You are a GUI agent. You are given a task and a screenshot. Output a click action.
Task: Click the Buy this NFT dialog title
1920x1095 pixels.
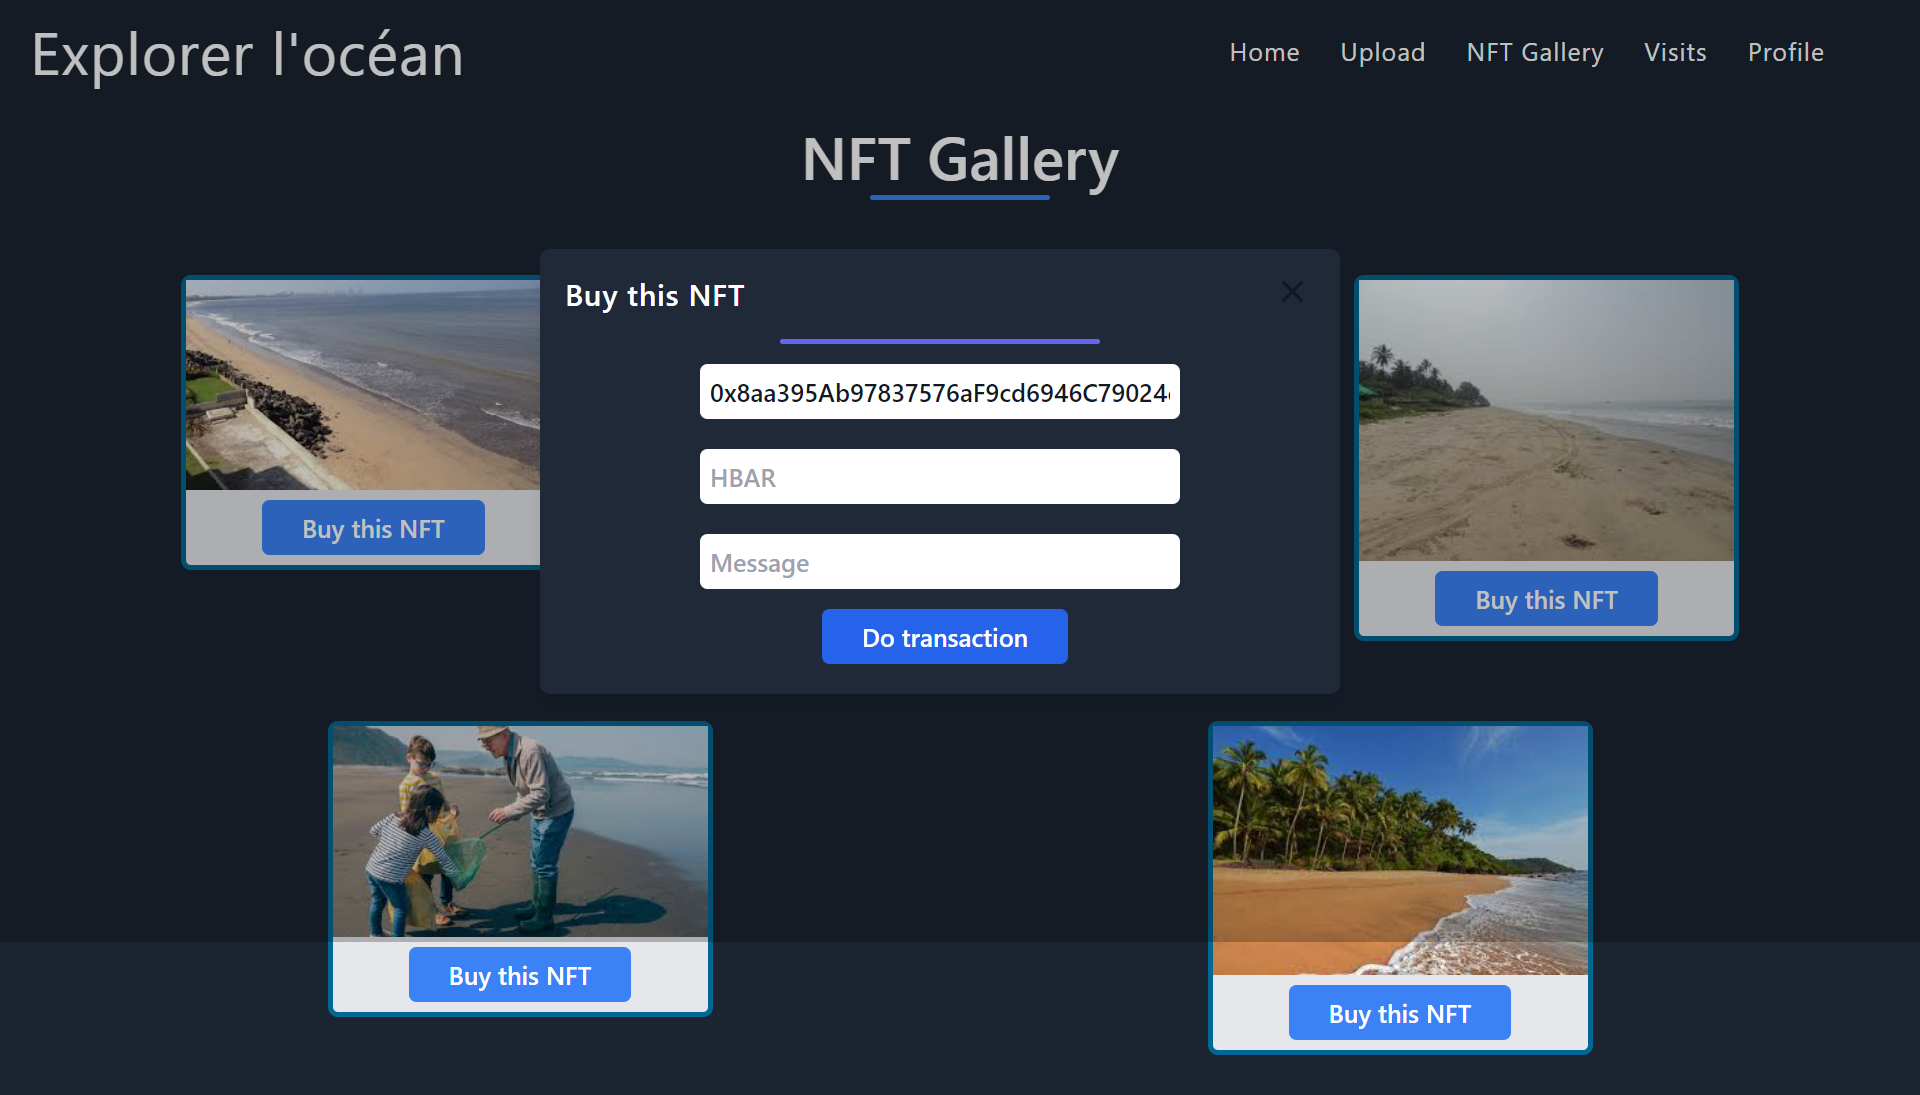[654, 296]
